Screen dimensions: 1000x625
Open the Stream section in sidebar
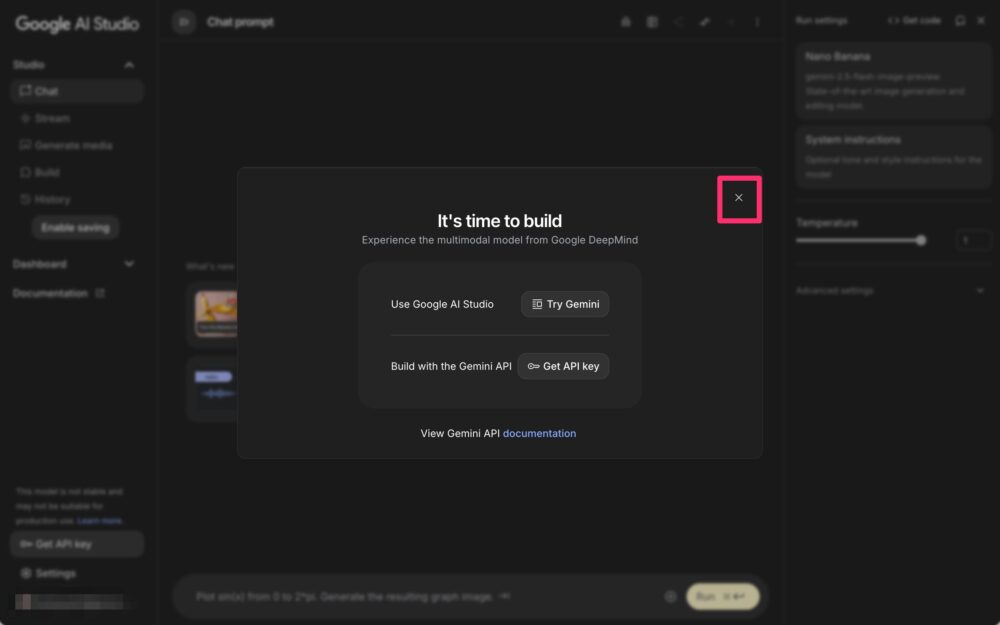[52, 118]
